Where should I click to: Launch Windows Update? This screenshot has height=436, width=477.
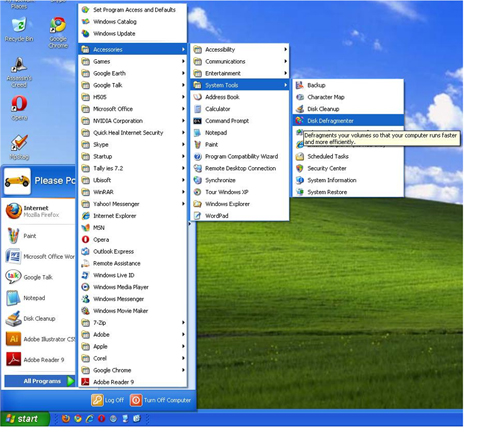(132, 34)
